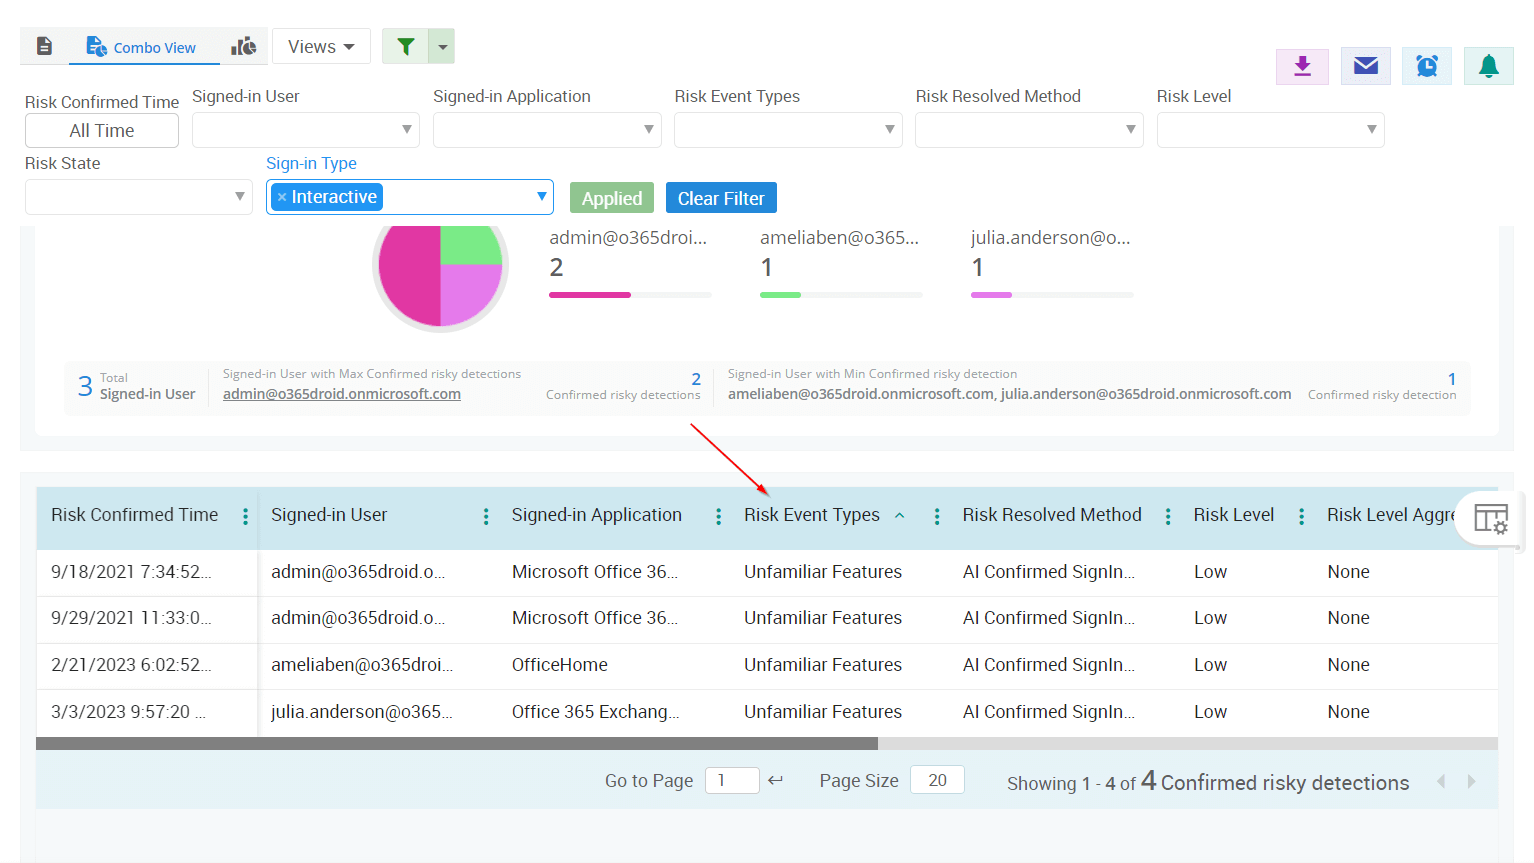The height and width of the screenshot is (863, 1534).
Task: Open the table-only view icon
Action: pyautogui.click(x=44, y=46)
